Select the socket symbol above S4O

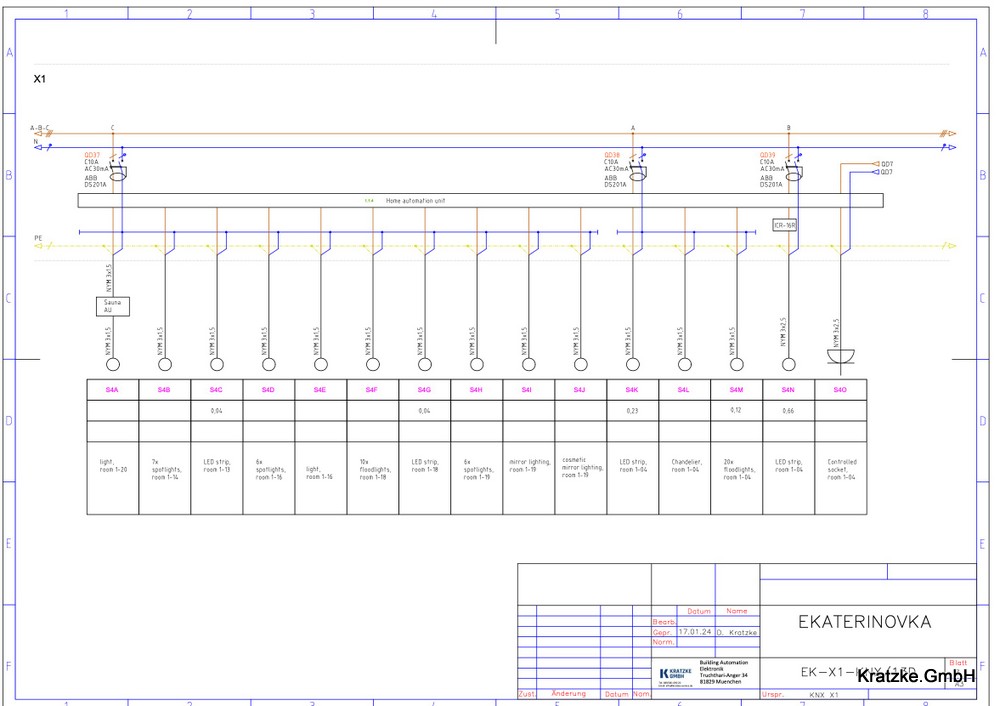(840, 359)
